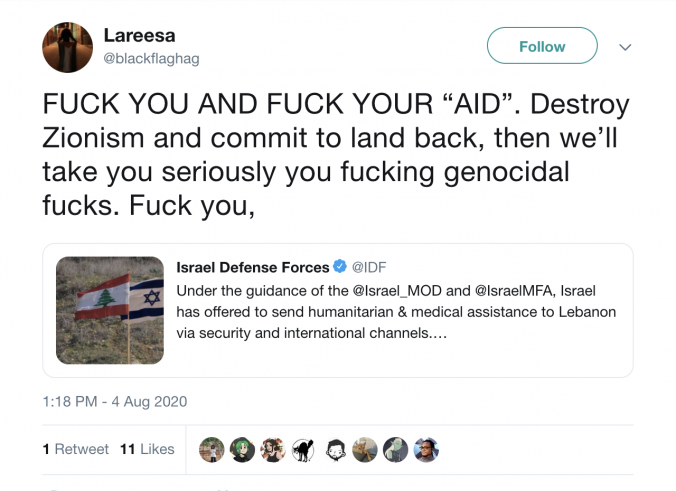Screen dimensions: 676x491
Task: Open the Israel Defense Forces account name
Action: pos(252,267)
